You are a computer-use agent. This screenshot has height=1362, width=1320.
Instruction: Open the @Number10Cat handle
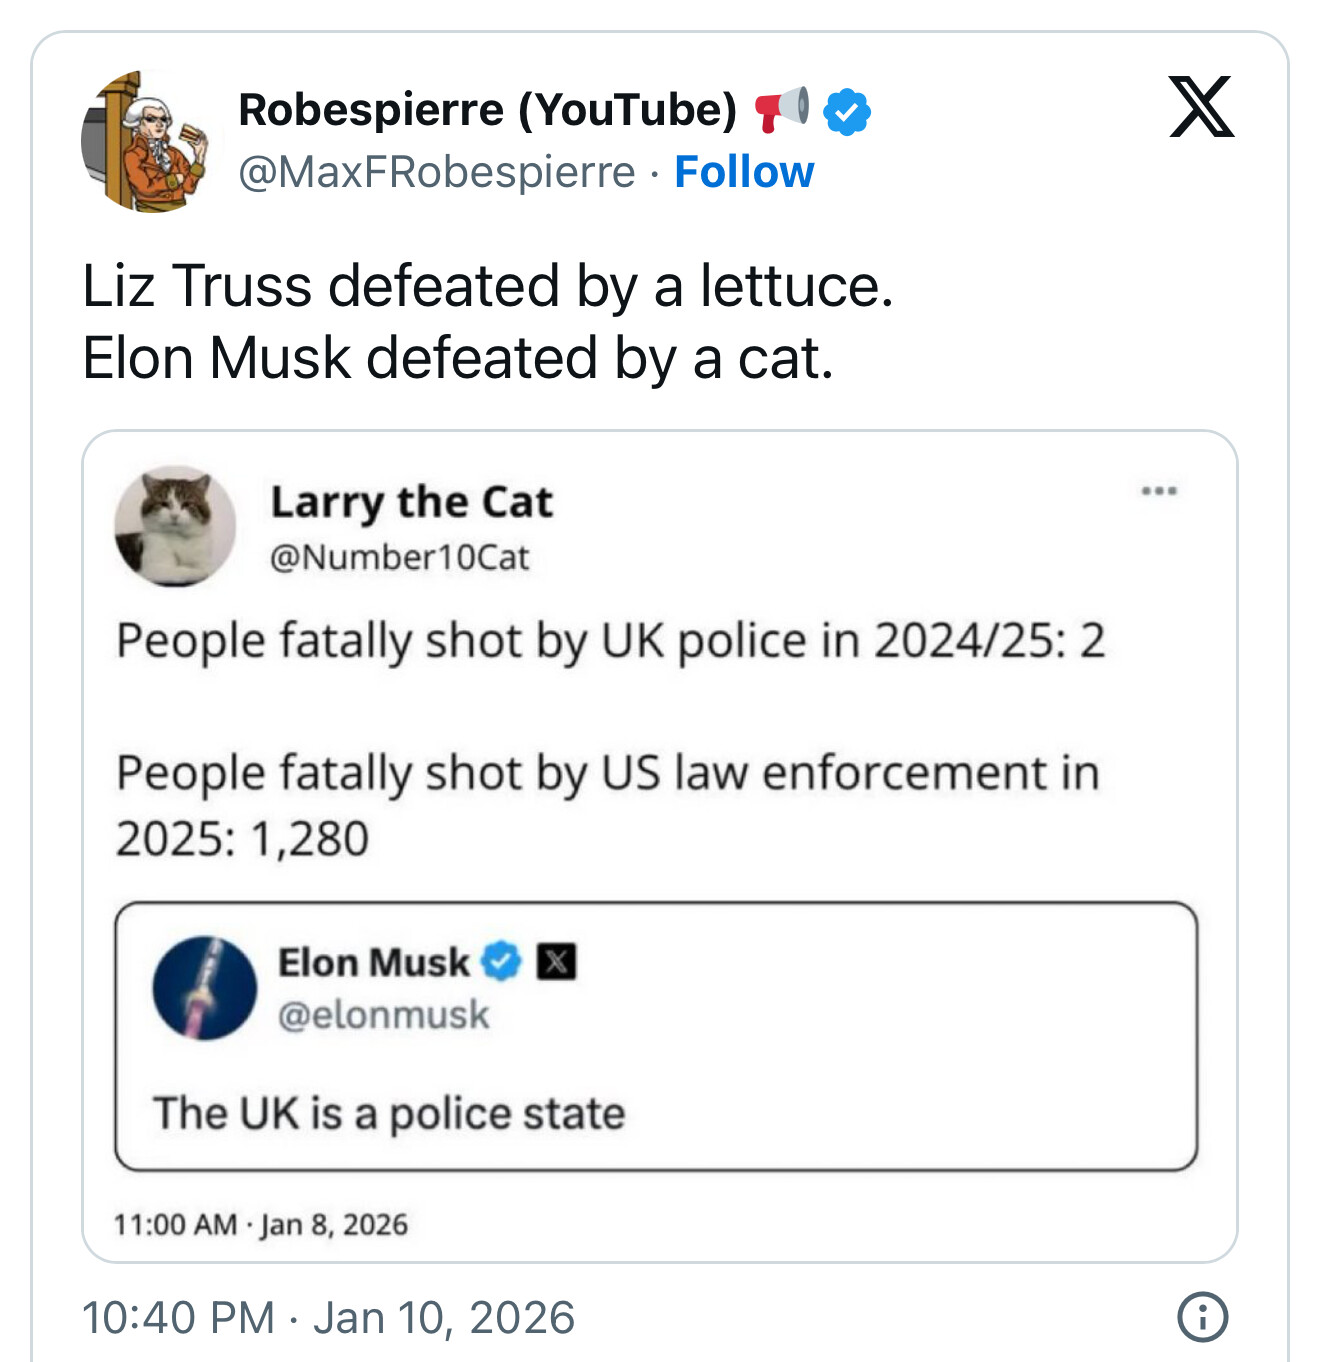tap(399, 557)
